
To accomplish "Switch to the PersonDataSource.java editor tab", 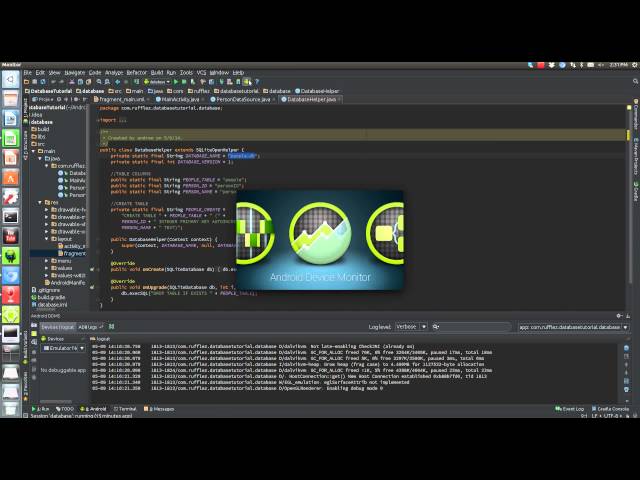I will point(243,99).
